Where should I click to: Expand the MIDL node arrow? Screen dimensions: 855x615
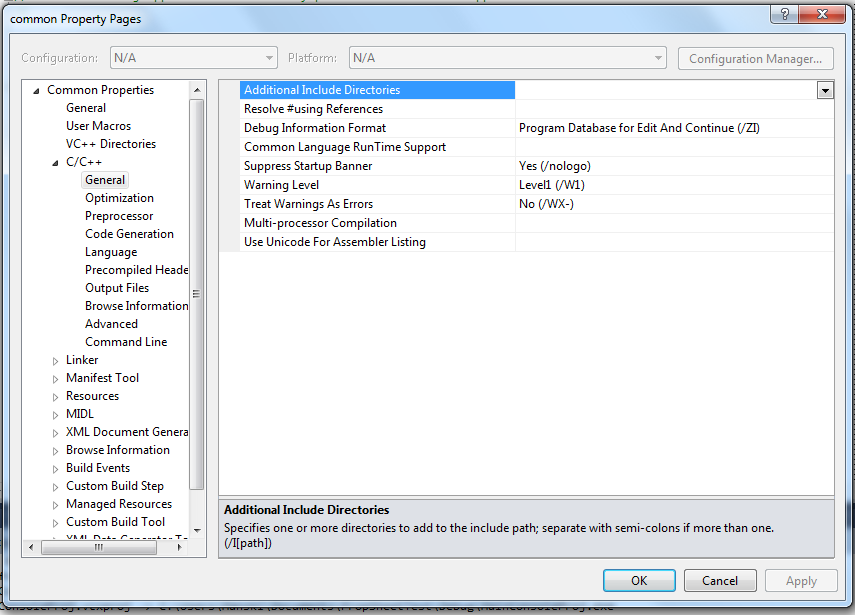pyautogui.click(x=56, y=414)
